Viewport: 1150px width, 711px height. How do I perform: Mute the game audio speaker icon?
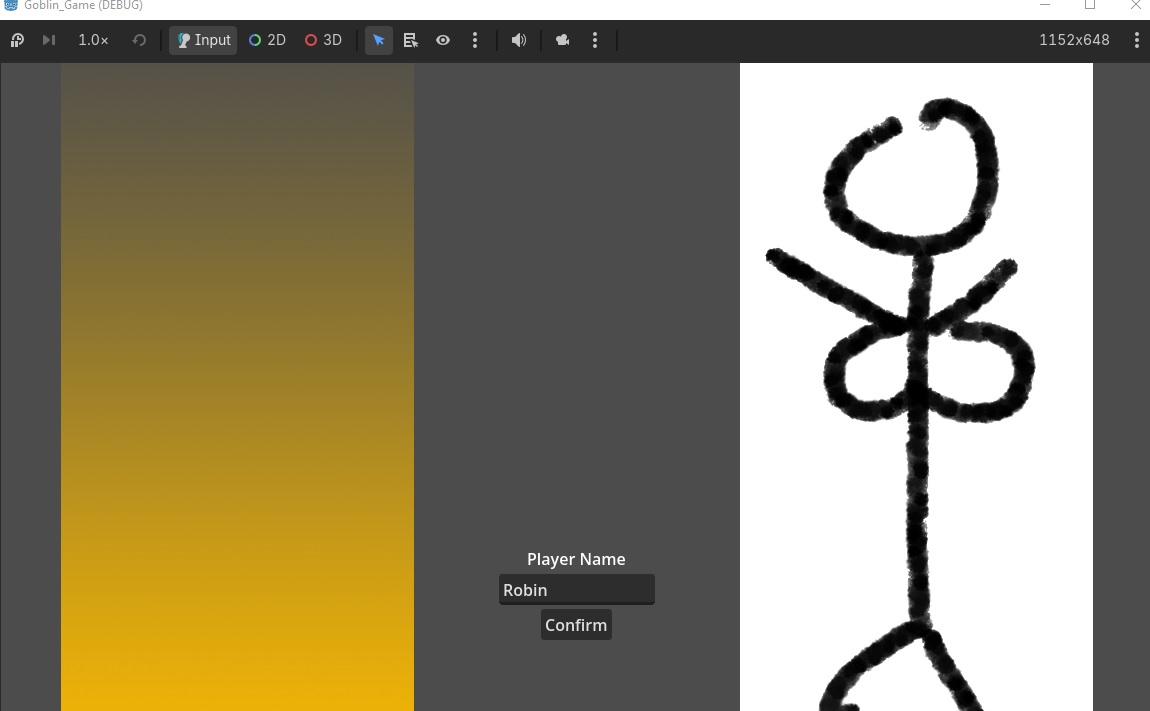click(x=519, y=40)
